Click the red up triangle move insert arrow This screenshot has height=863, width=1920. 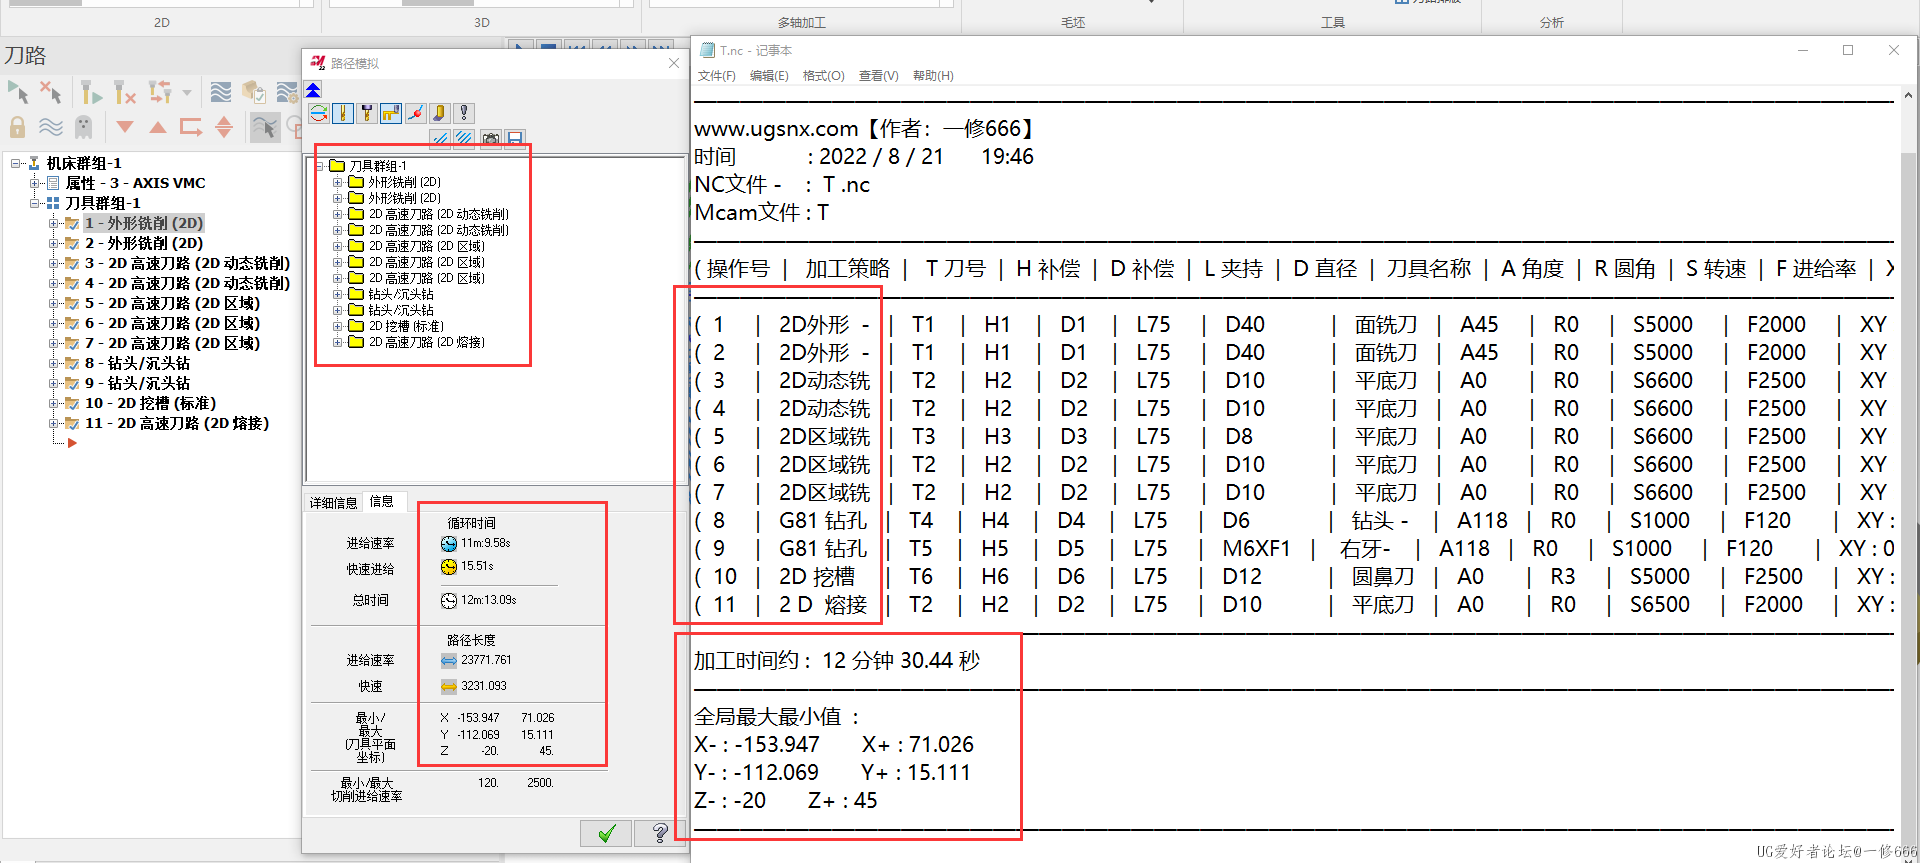click(158, 127)
